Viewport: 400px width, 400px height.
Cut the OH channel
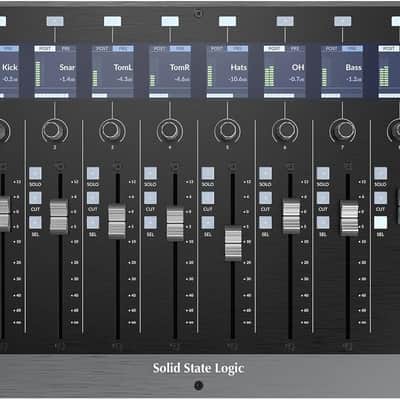[265, 198]
